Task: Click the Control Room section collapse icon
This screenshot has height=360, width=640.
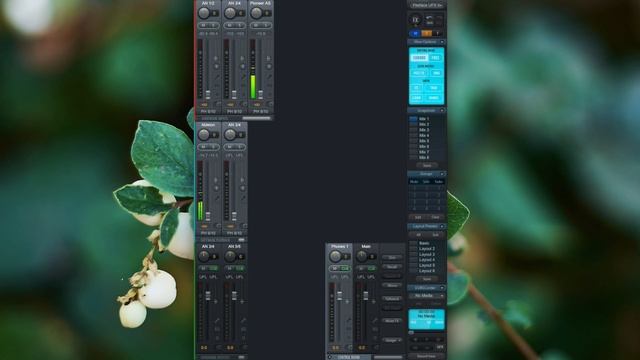Action: click(330, 357)
